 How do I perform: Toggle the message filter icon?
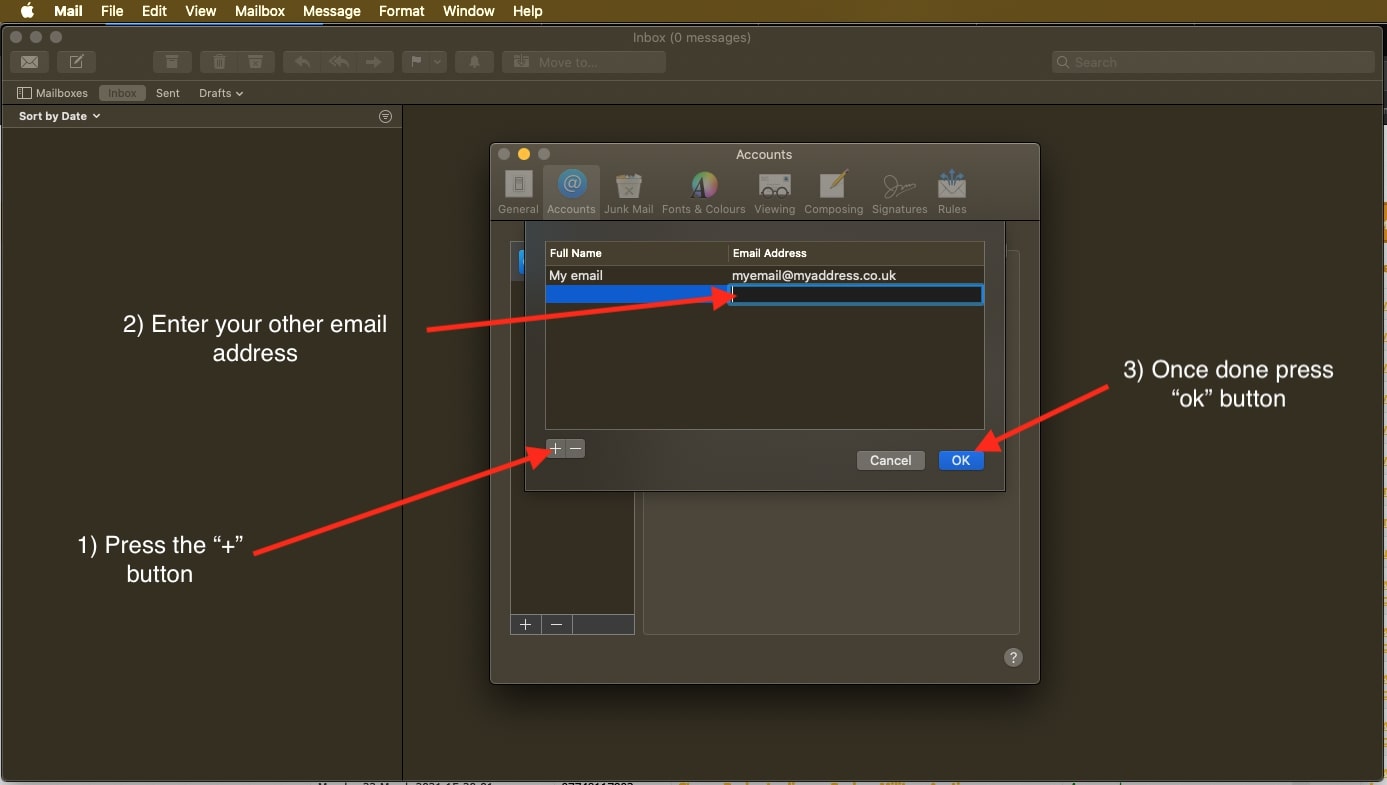coord(385,117)
